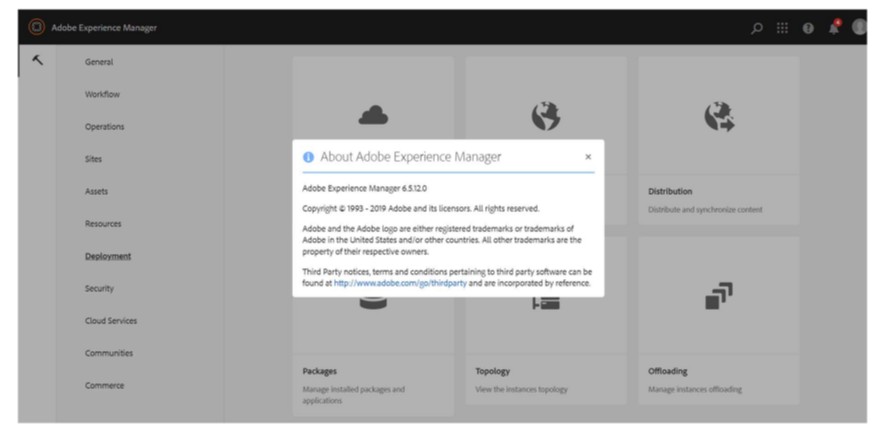Screen dimensions: 892x437
Task: Open the search magnifier in header
Action: click(757, 28)
